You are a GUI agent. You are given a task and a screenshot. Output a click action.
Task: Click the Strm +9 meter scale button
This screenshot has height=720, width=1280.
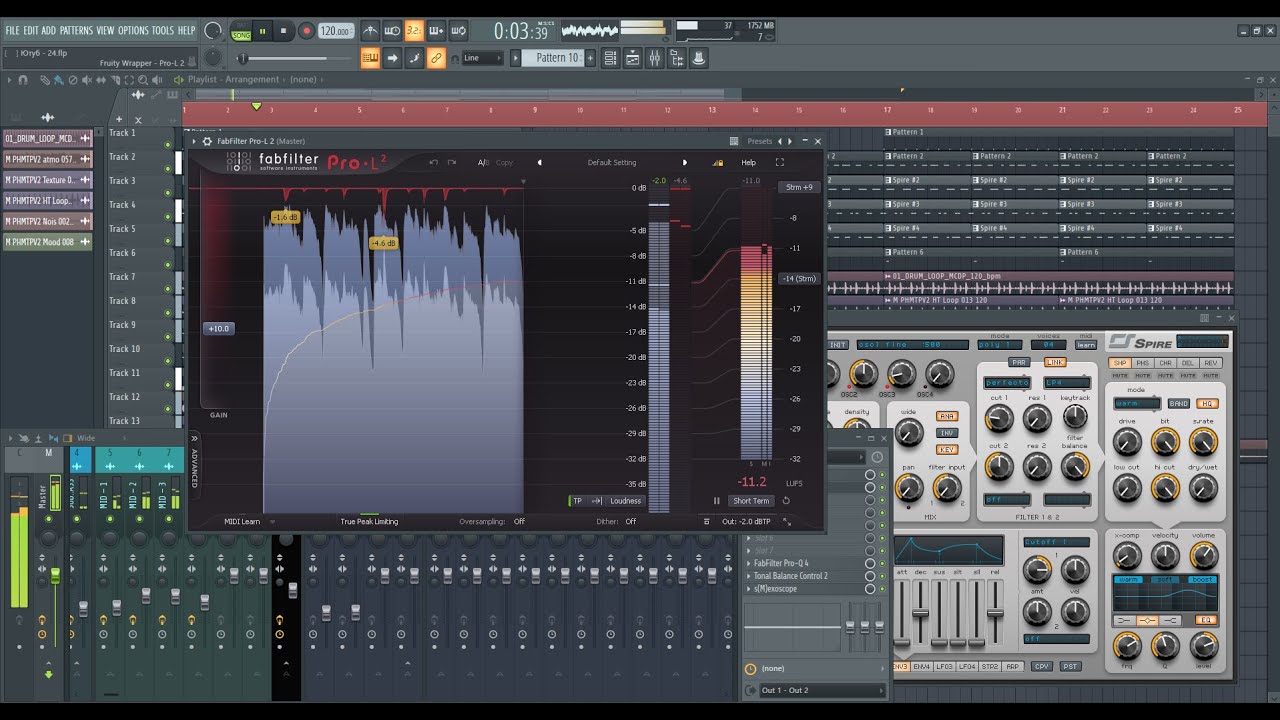[x=799, y=187]
